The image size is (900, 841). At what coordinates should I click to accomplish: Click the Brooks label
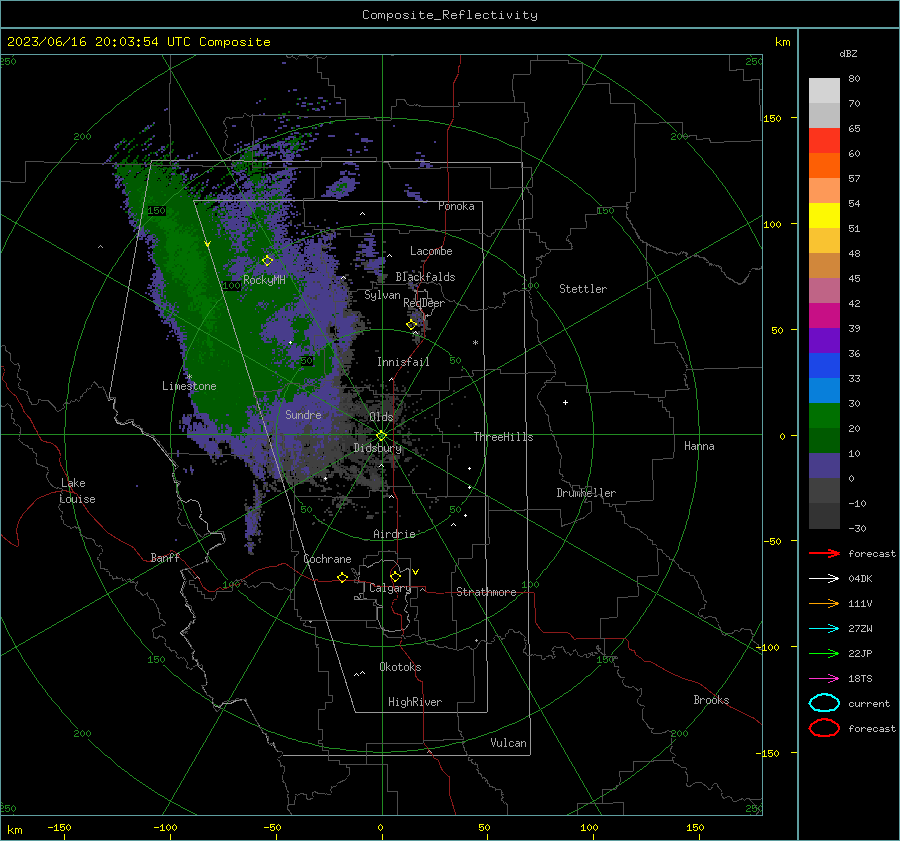(711, 700)
